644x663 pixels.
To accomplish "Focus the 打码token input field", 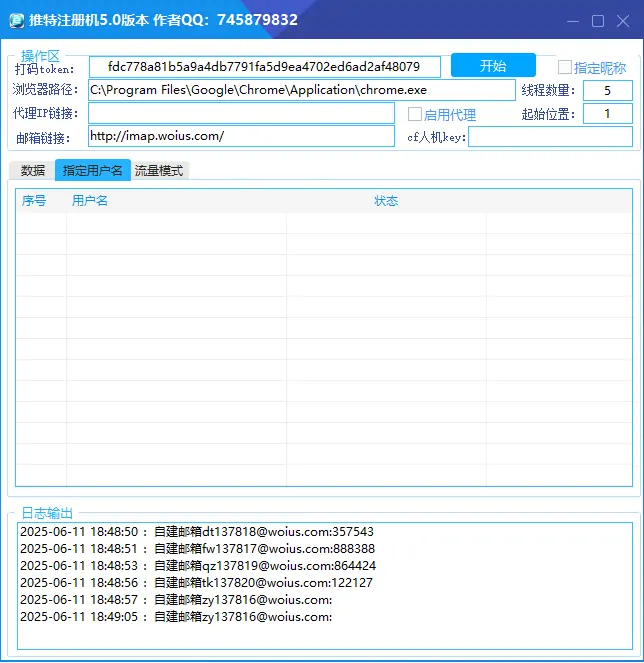I will pos(265,67).
